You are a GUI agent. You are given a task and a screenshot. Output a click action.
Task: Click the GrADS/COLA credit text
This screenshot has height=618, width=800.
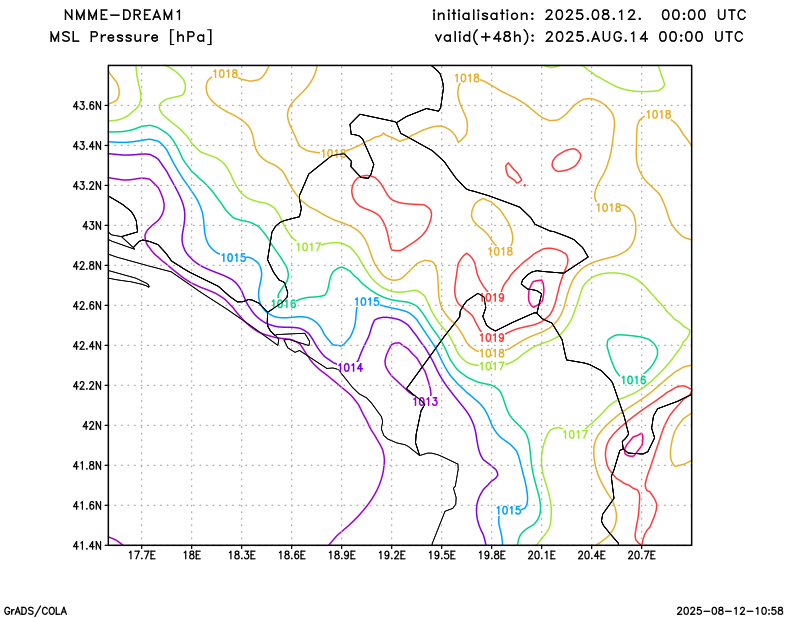tap(35, 611)
